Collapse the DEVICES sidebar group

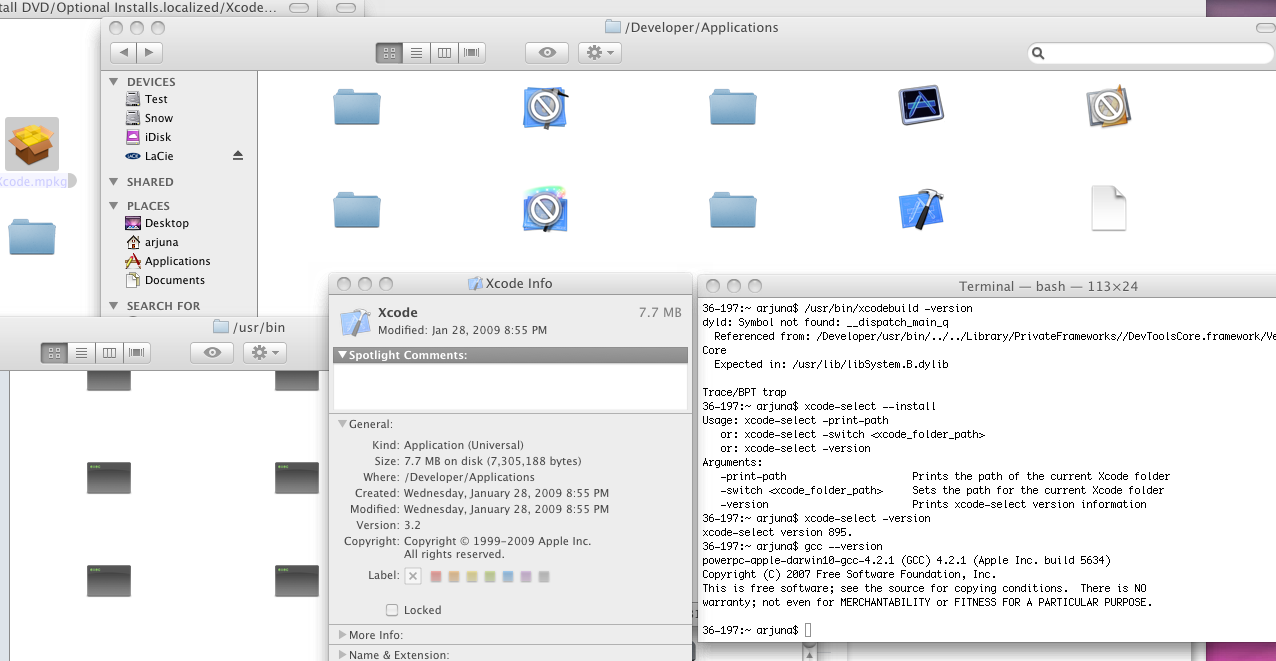coord(115,82)
